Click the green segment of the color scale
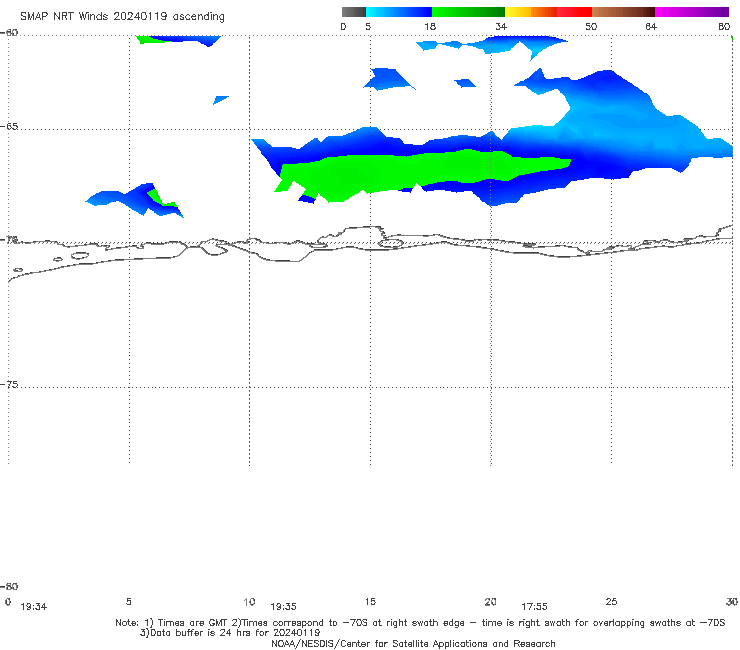 [x=468, y=12]
